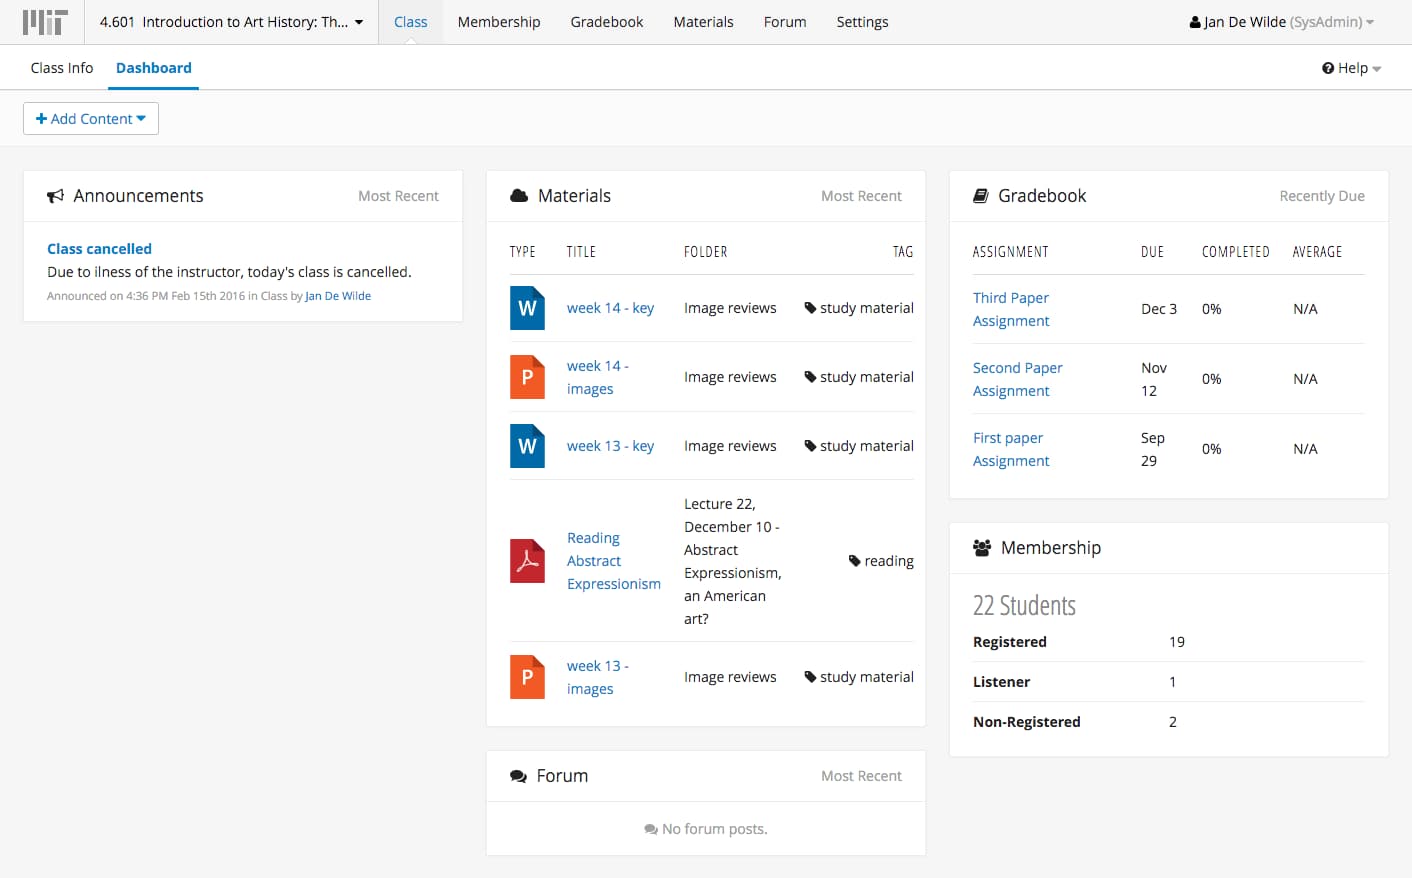
Task: Click the MIT logo icon
Action: [45, 22]
